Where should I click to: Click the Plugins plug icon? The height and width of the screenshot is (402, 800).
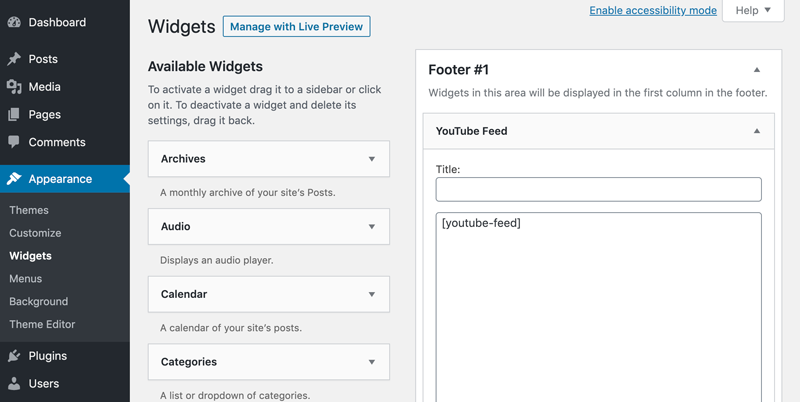click(x=14, y=356)
